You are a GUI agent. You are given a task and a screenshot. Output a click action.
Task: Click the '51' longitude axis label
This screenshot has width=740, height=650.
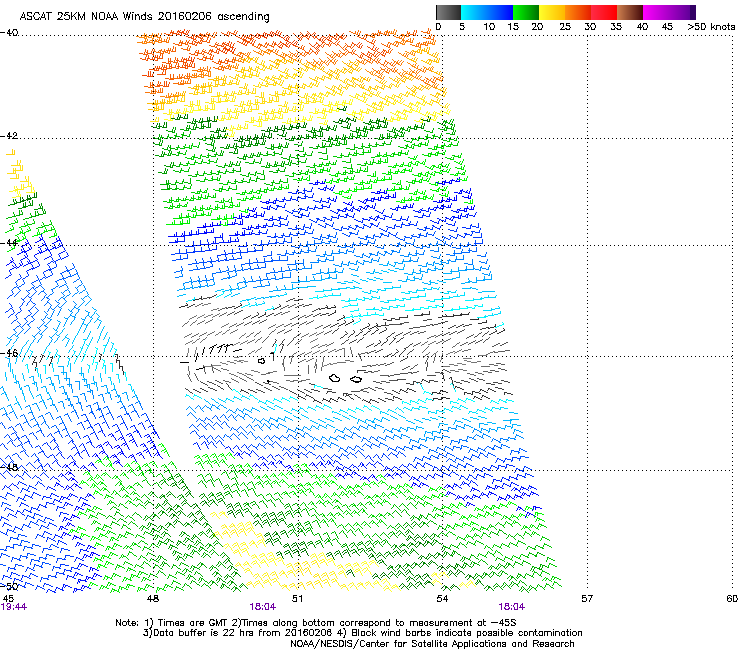(297, 599)
